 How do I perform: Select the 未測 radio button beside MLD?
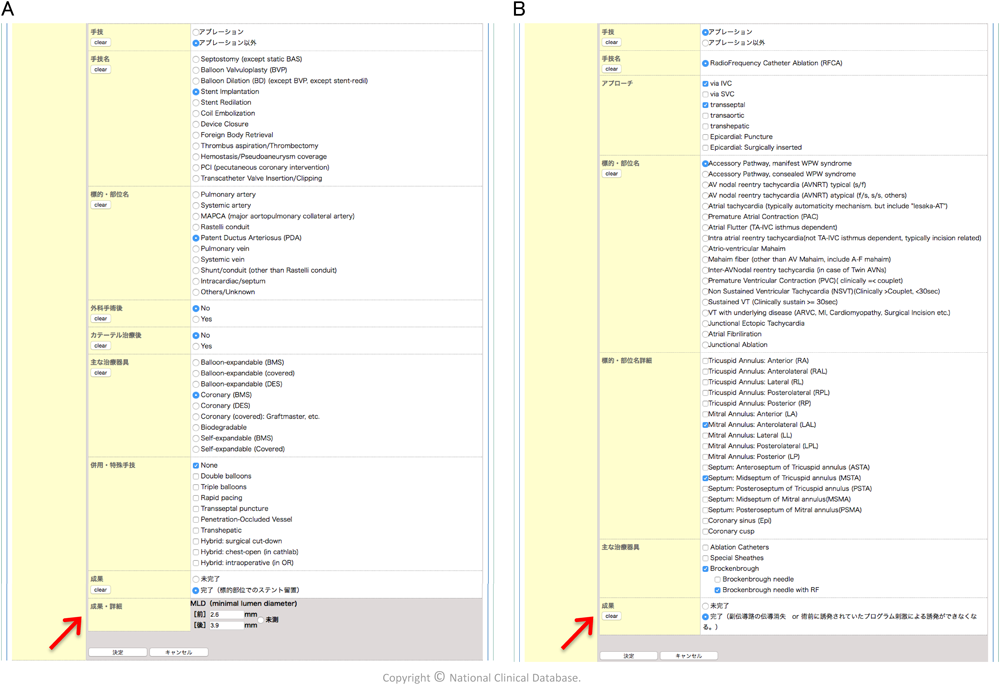click(x=262, y=620)
